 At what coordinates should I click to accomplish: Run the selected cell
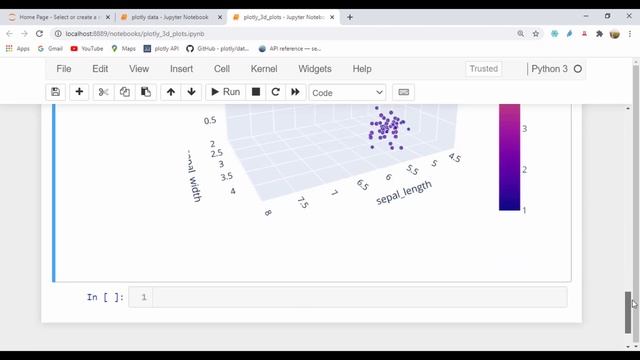click(x=226, y=92)
